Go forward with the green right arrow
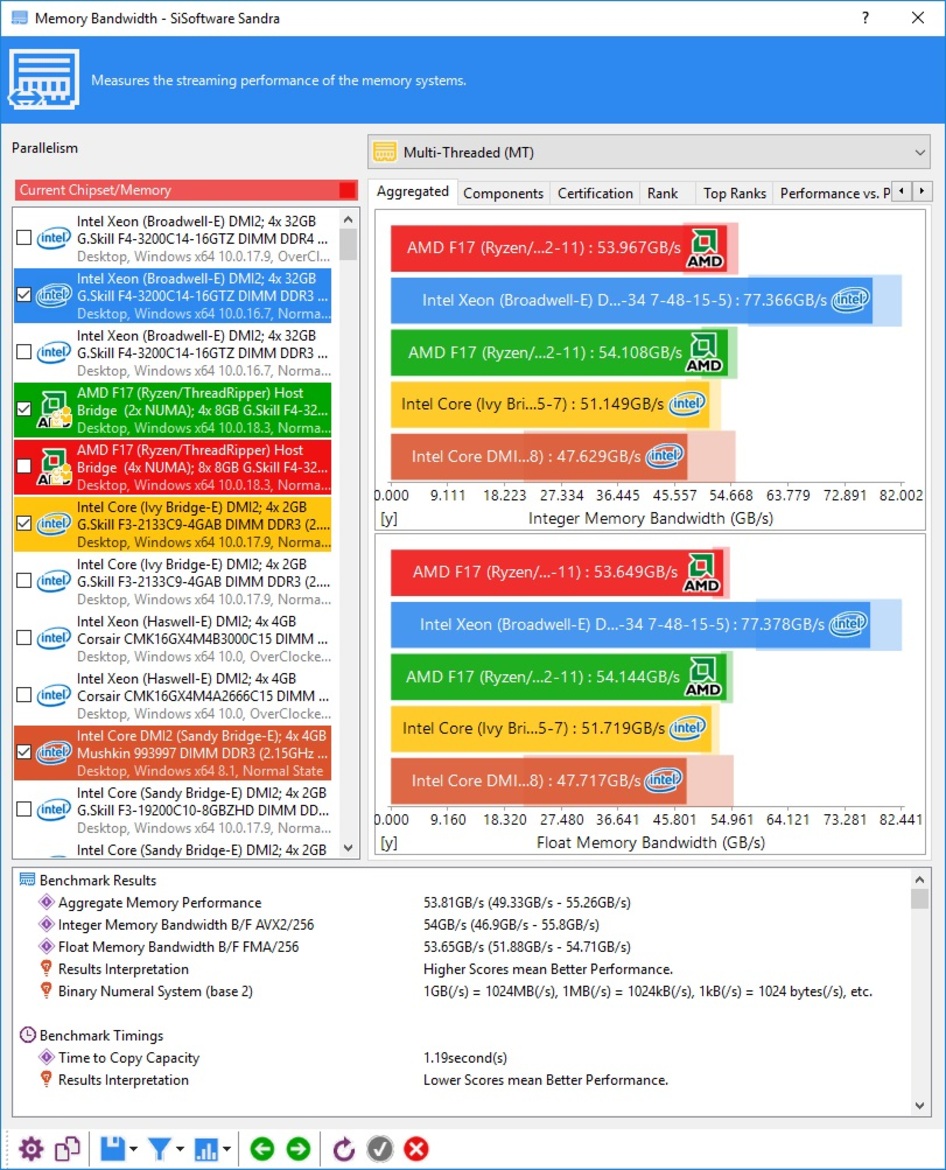This screenshot has width=946, height=1170. click(298, 1148)
